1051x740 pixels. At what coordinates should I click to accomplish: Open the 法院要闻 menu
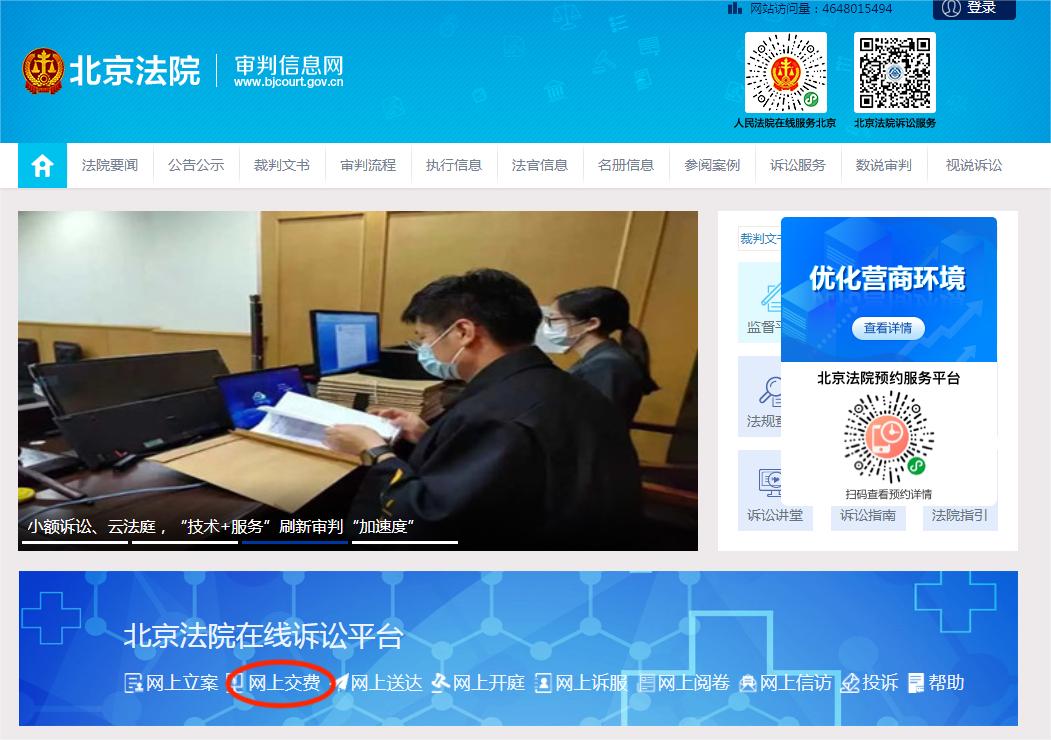pos(110,165)
